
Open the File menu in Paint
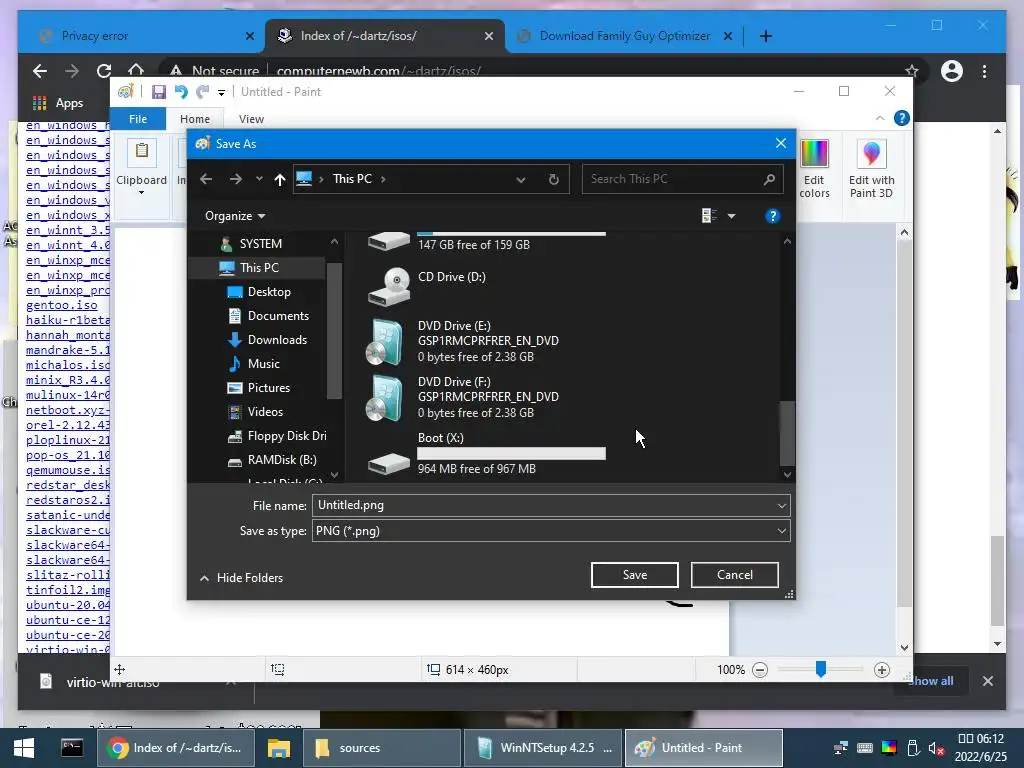pos(138,119)
